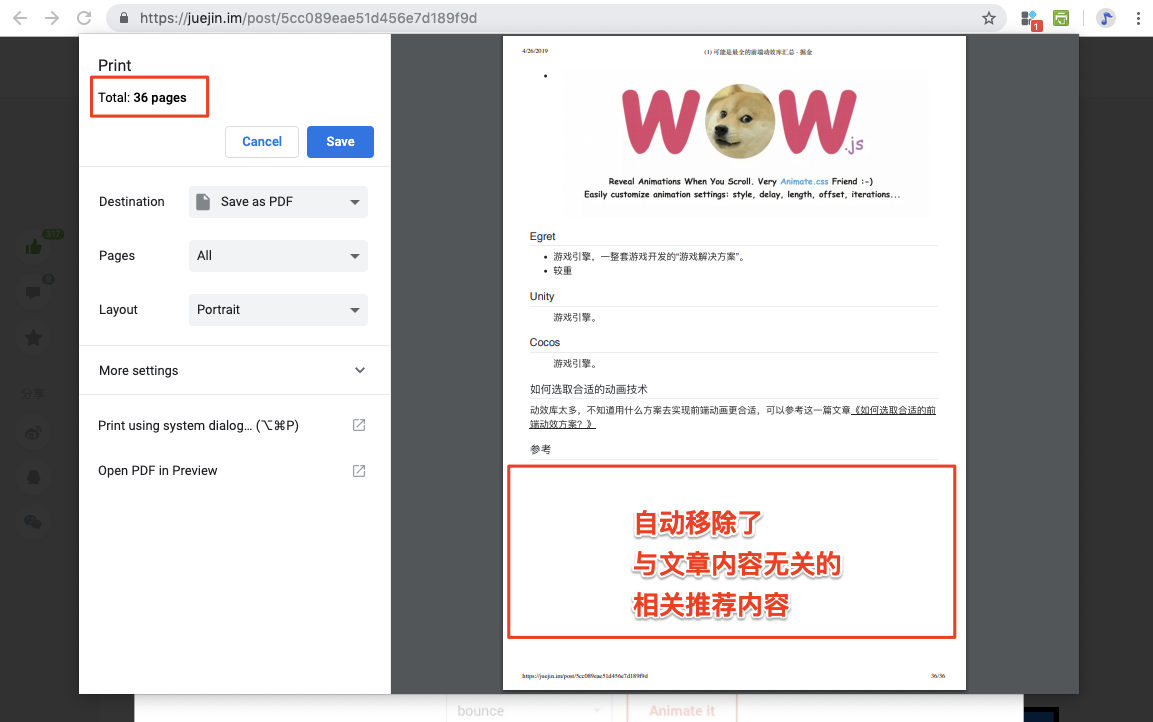
Task: Open Chrome's three-dot menu
Action: (x=1139, y=18)
